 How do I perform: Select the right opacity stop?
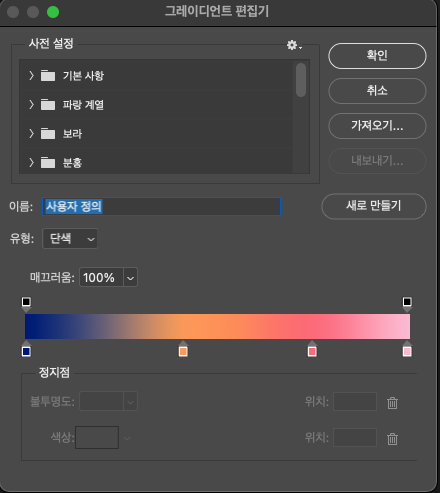407,304
